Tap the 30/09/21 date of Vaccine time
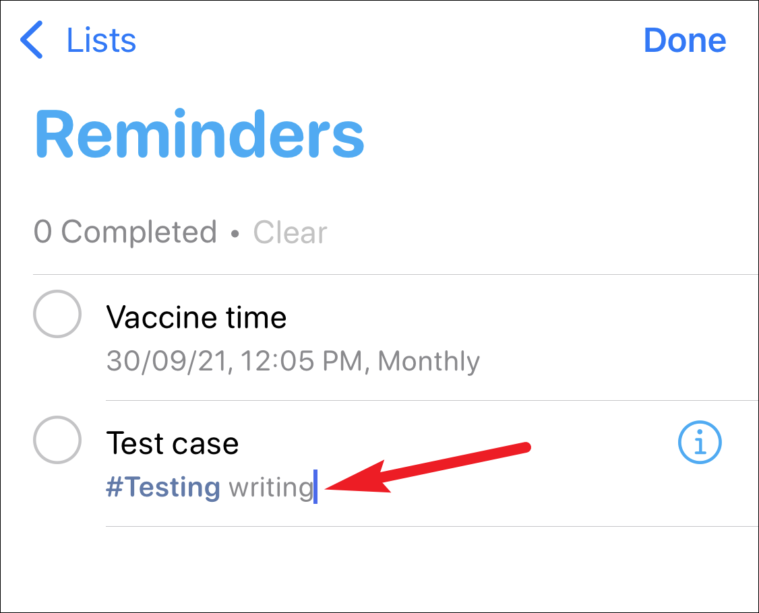The image size is (759, 613). [x=167, y=361]
